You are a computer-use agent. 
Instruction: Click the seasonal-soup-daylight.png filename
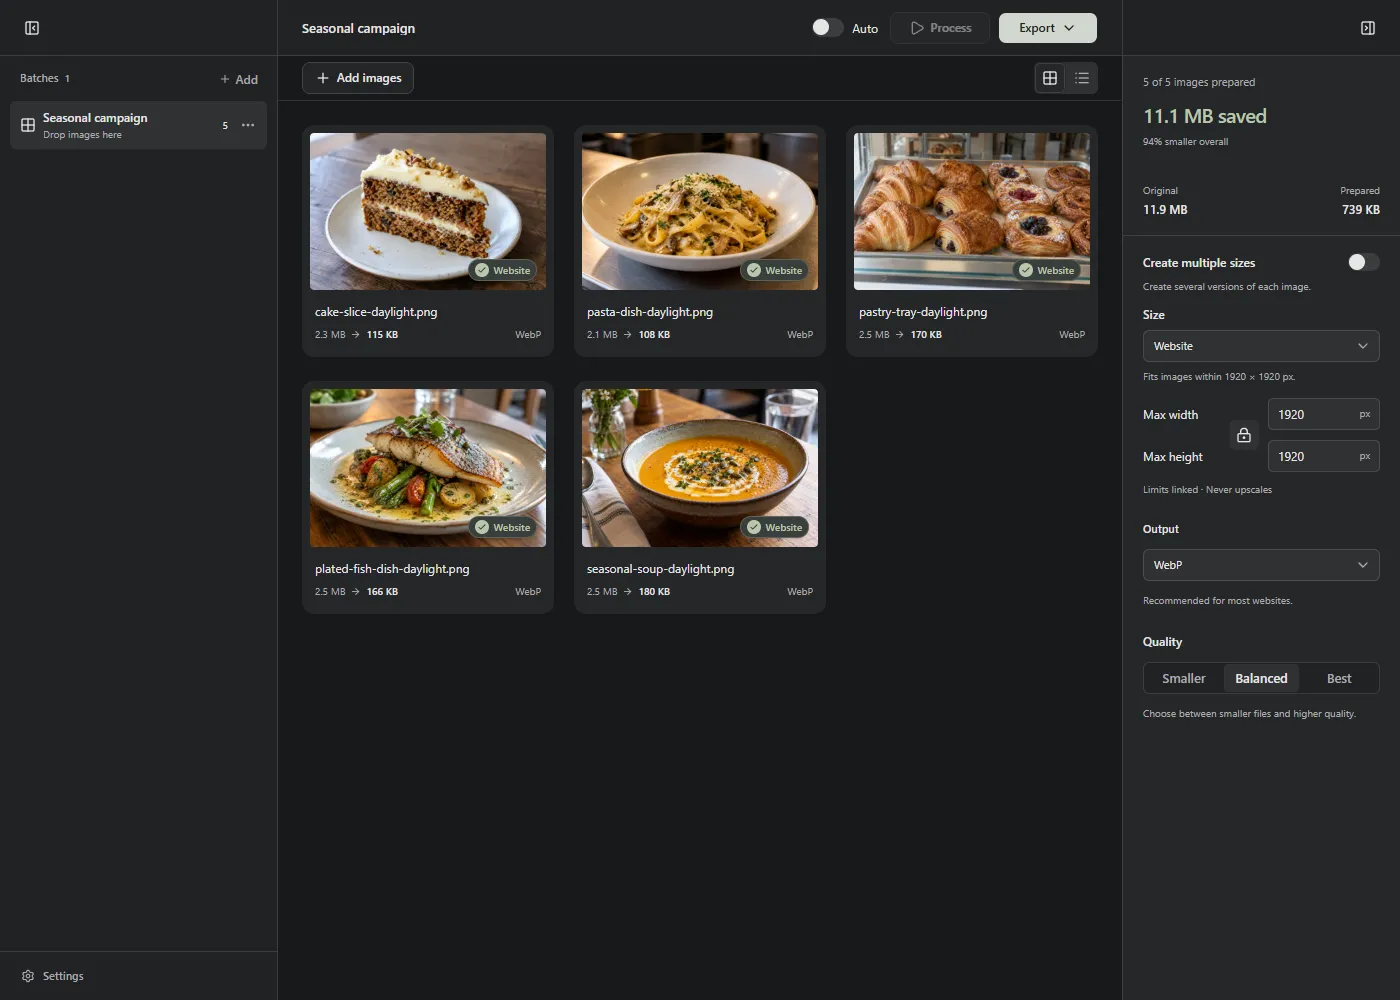click(x=660, y=569)
